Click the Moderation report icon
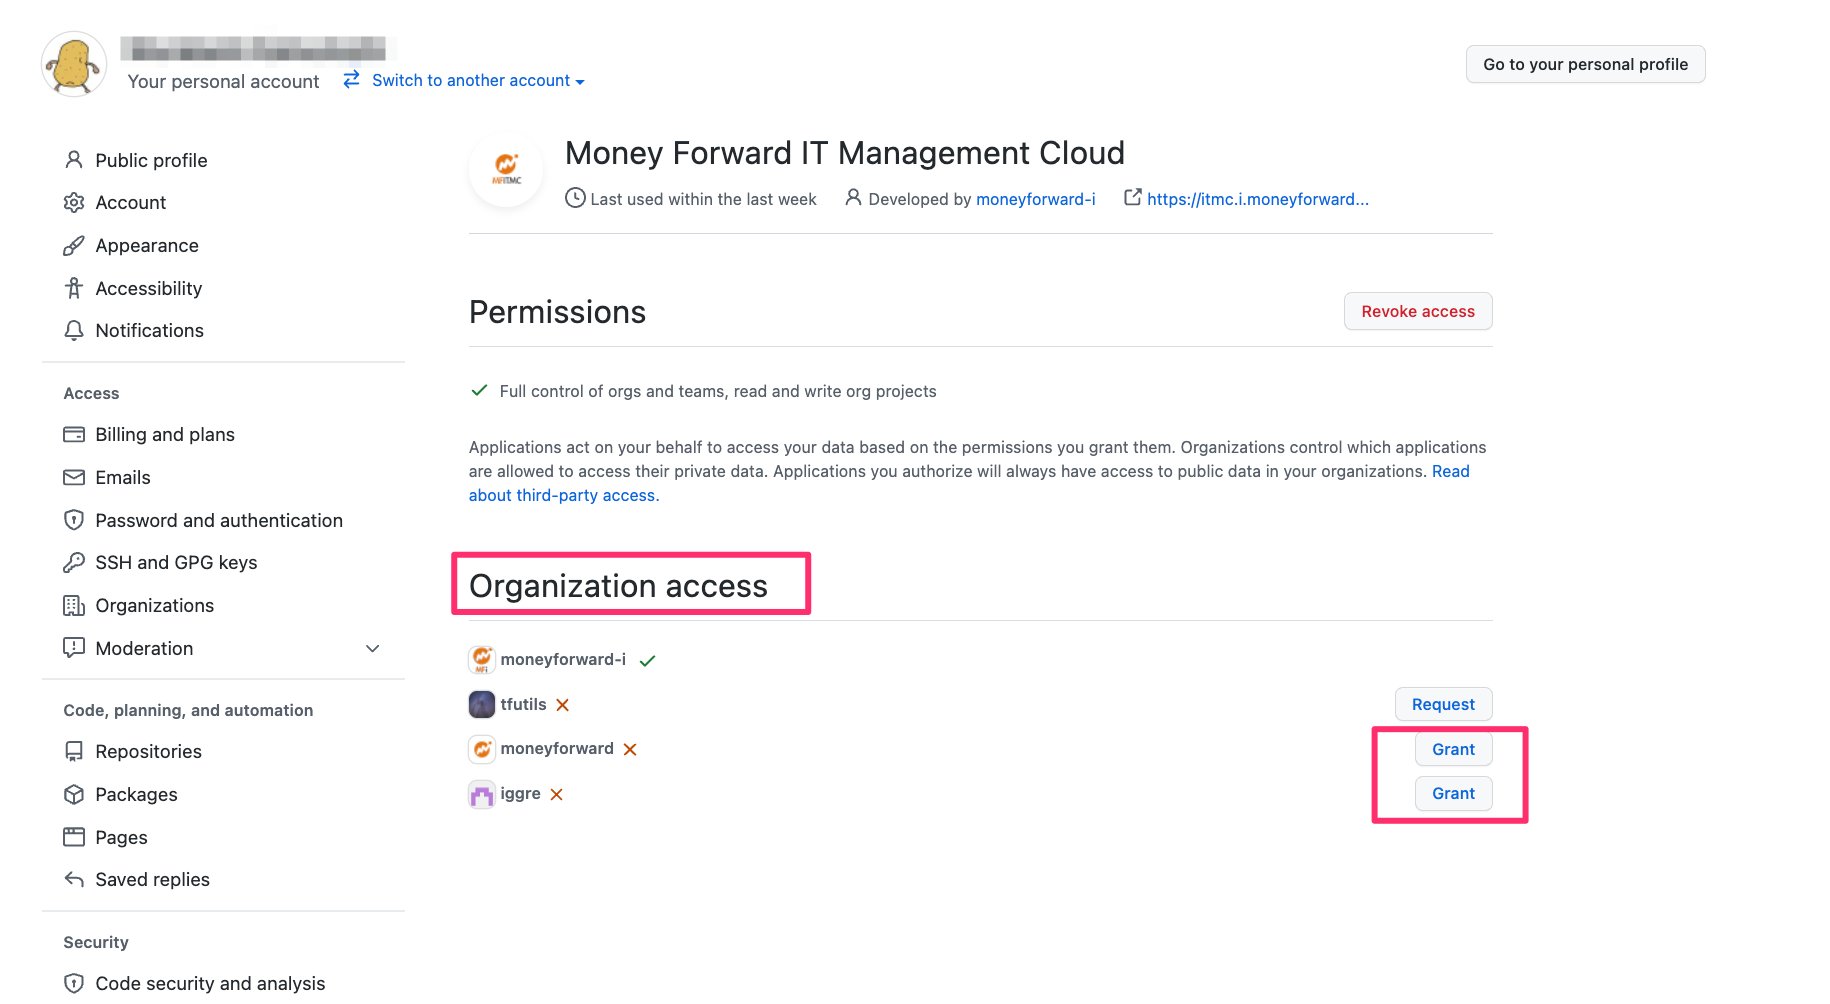 click(74, 648)
